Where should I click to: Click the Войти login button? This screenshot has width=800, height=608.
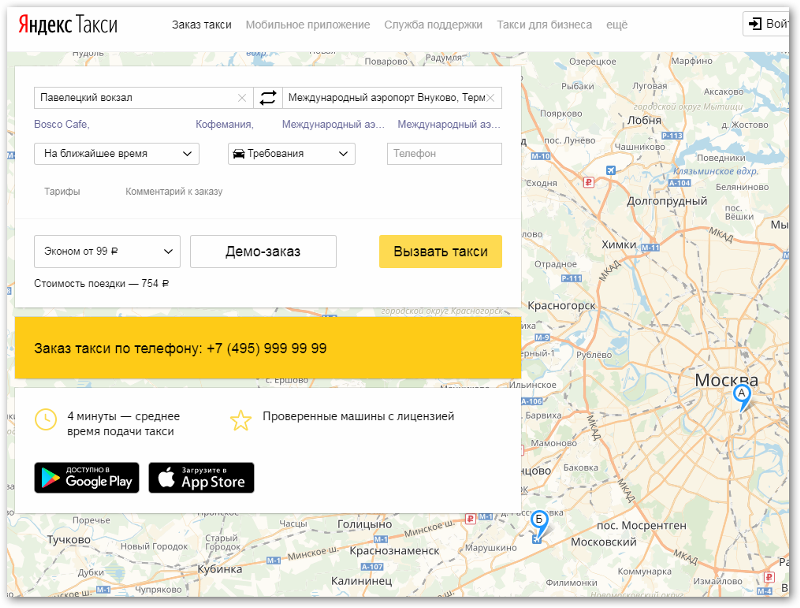click(767, 24)
